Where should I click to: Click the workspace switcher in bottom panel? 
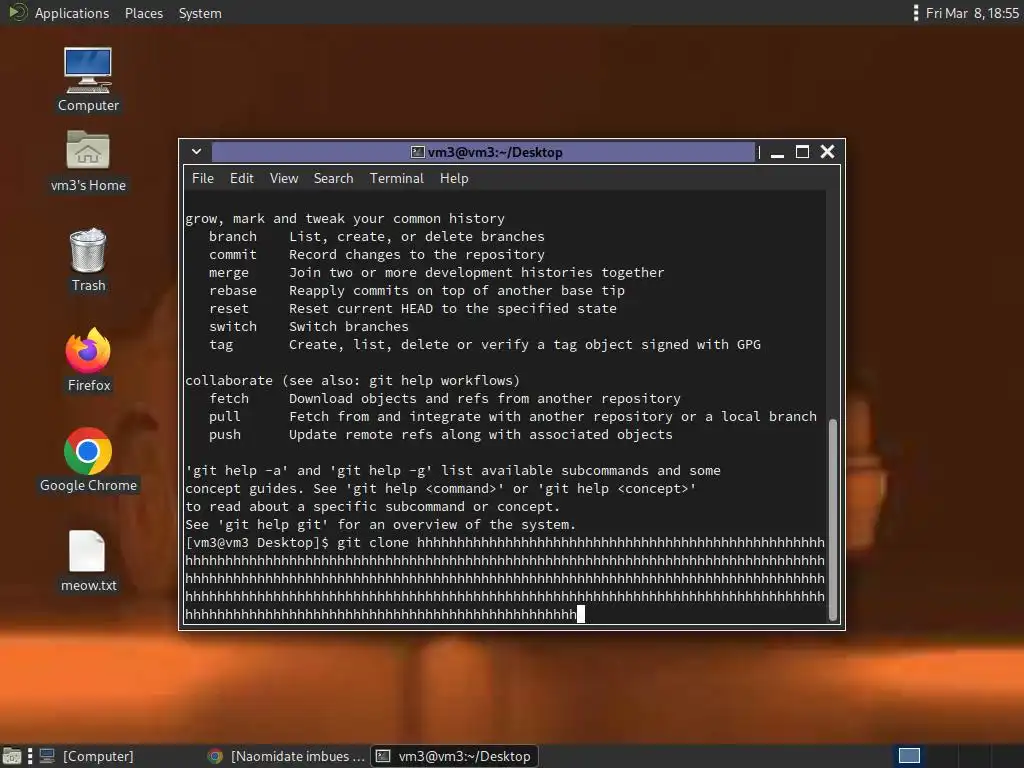908,756
